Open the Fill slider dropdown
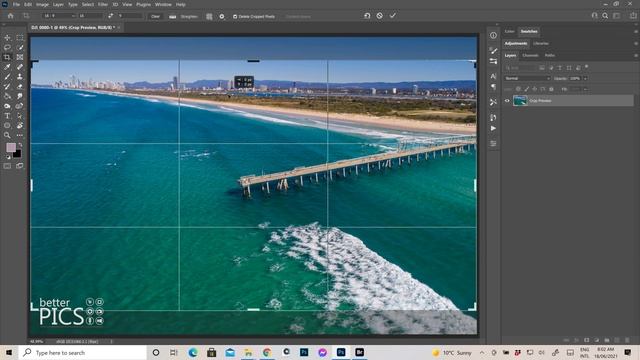Image resolution: width=640 pixels, height=360 pixels. [585, 89]
